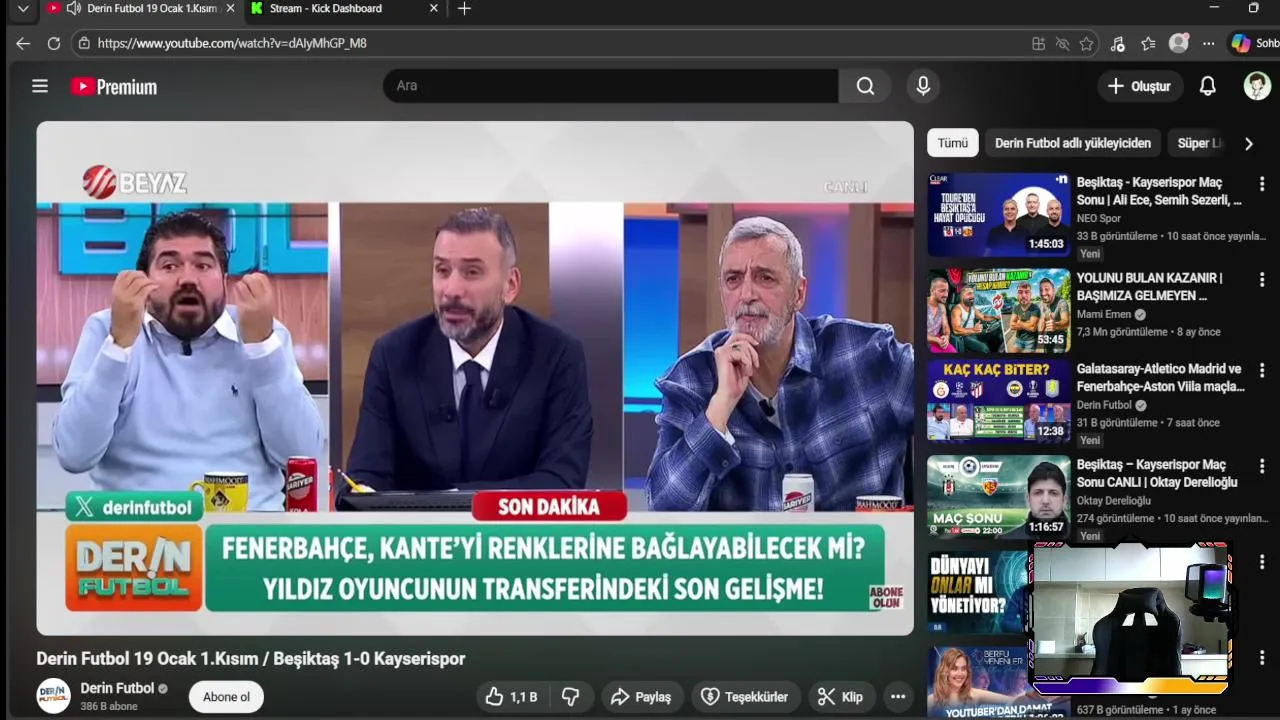Open options for Galatasaray-Atletico Madrid video
Image resolution: width=1280 pixels, height=720 pixels.
(1262, 371)
